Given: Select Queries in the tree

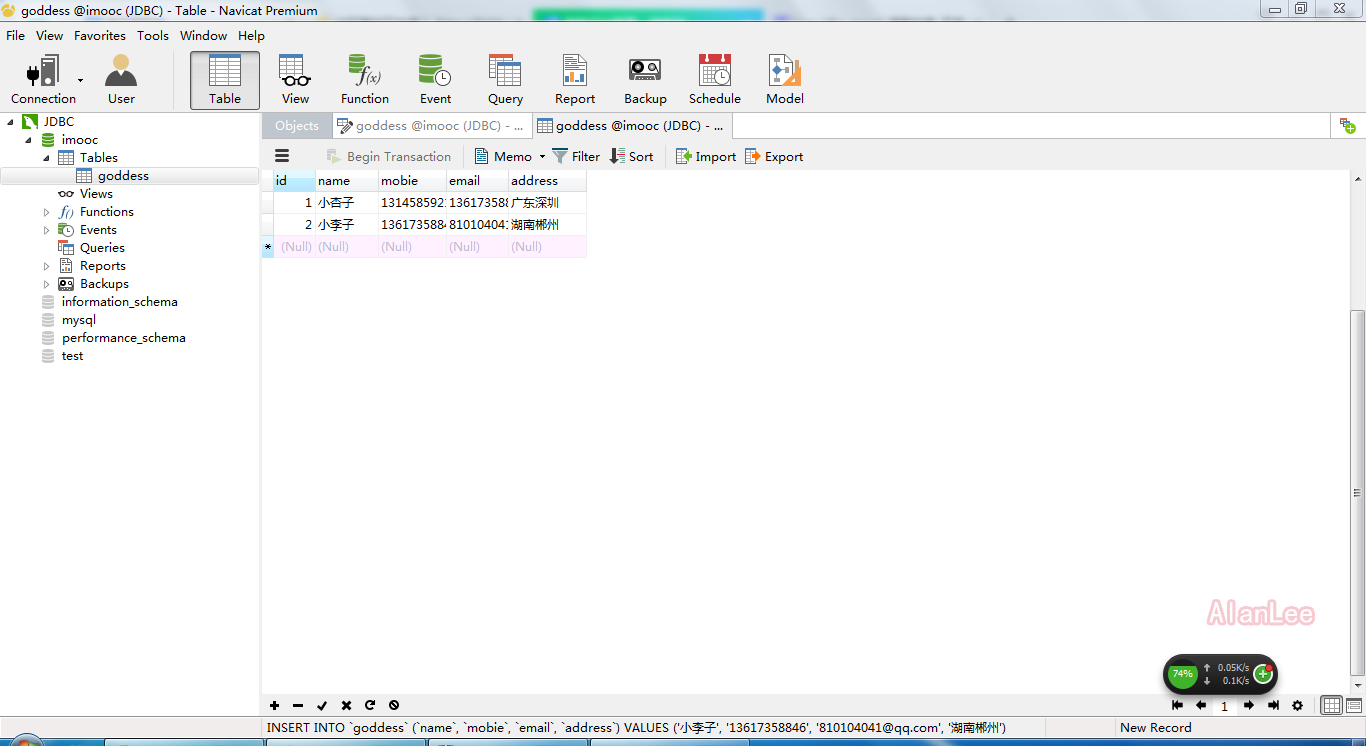Looking at the screenshot, I should tap(102, 248).
